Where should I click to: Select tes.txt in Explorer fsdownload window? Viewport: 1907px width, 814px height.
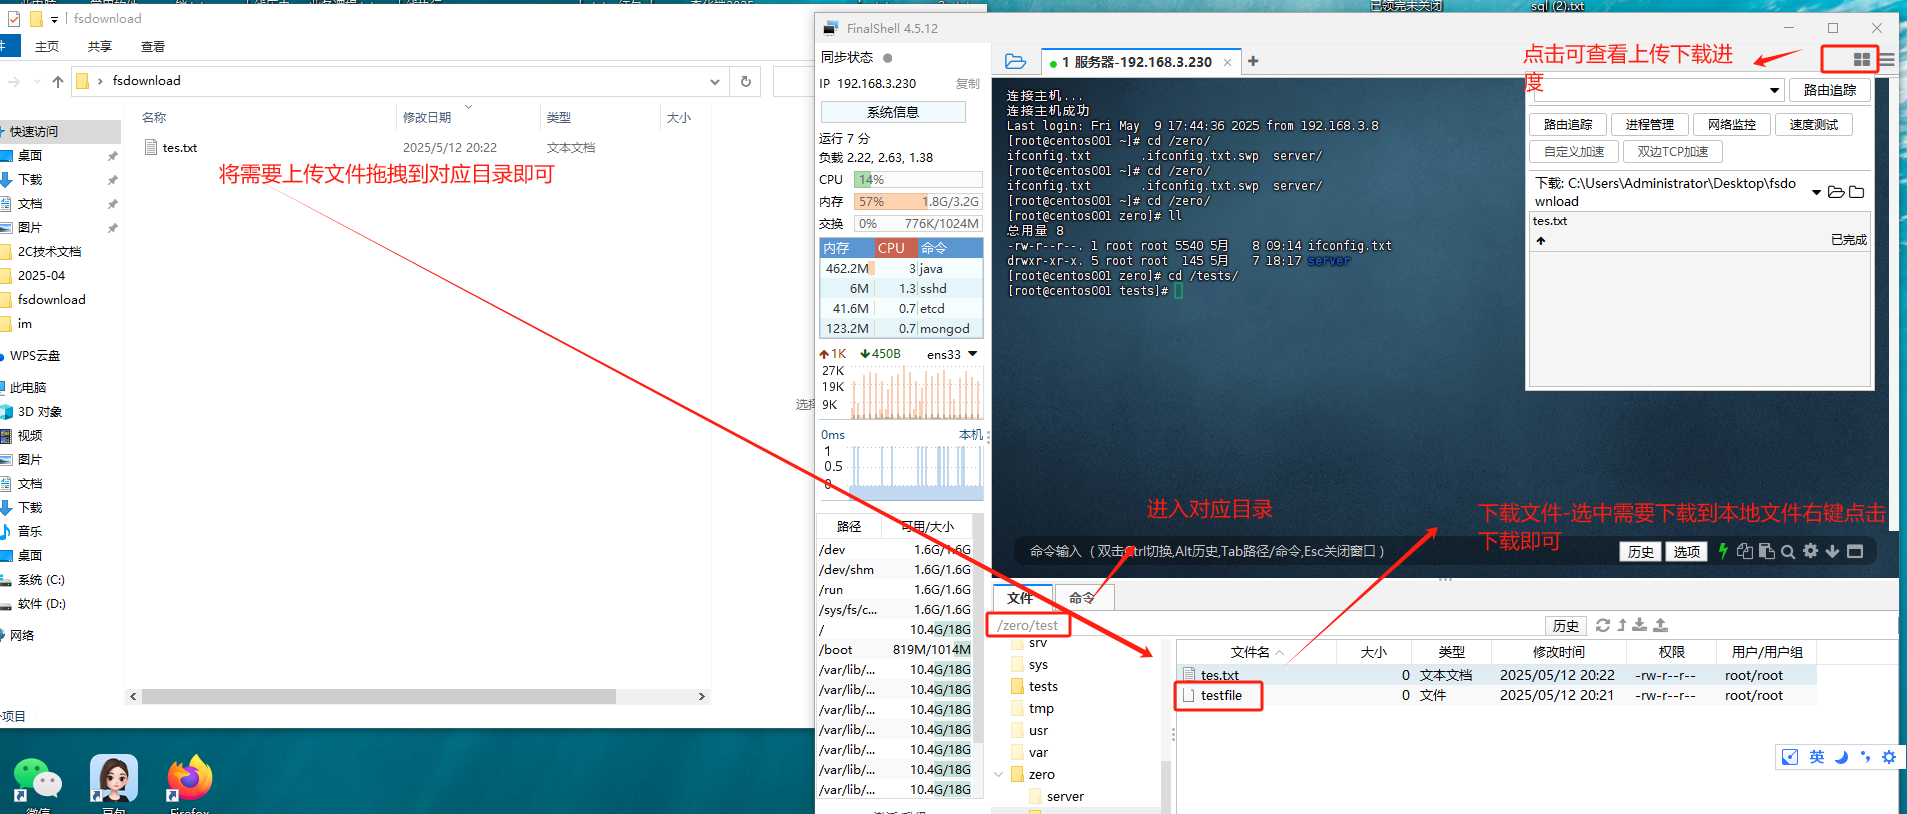tap(180, 148)
